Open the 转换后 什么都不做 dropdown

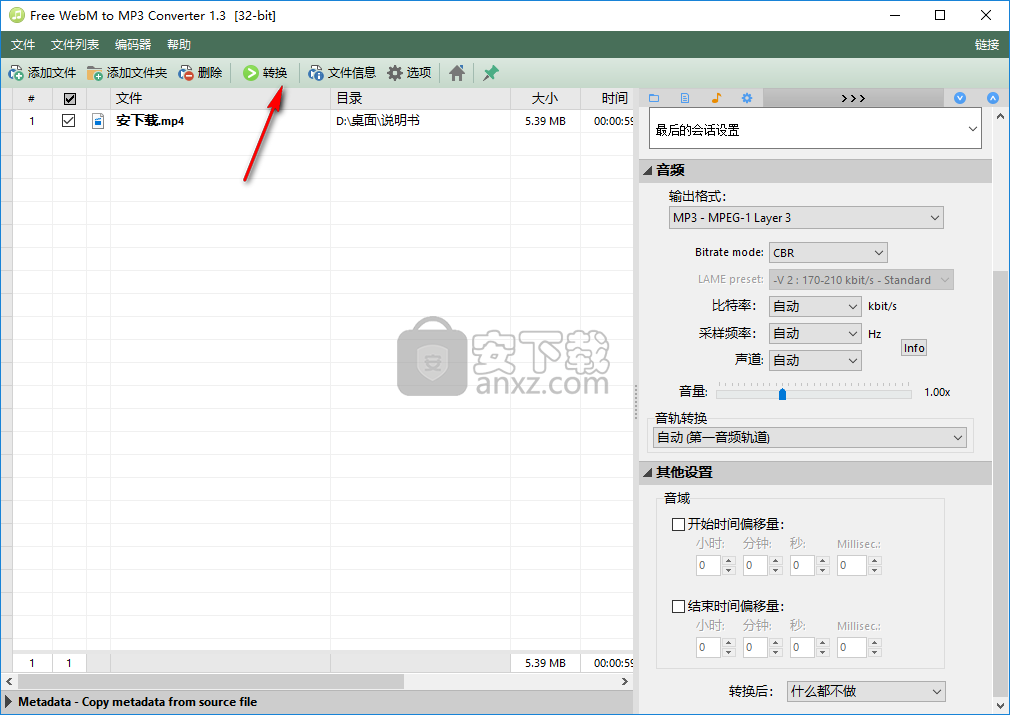point(866,692)
